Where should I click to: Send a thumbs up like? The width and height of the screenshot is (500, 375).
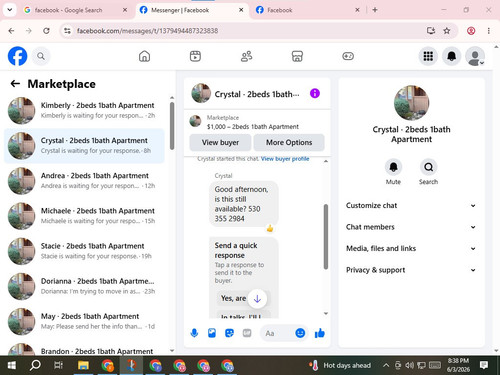(x=320, y=333)
